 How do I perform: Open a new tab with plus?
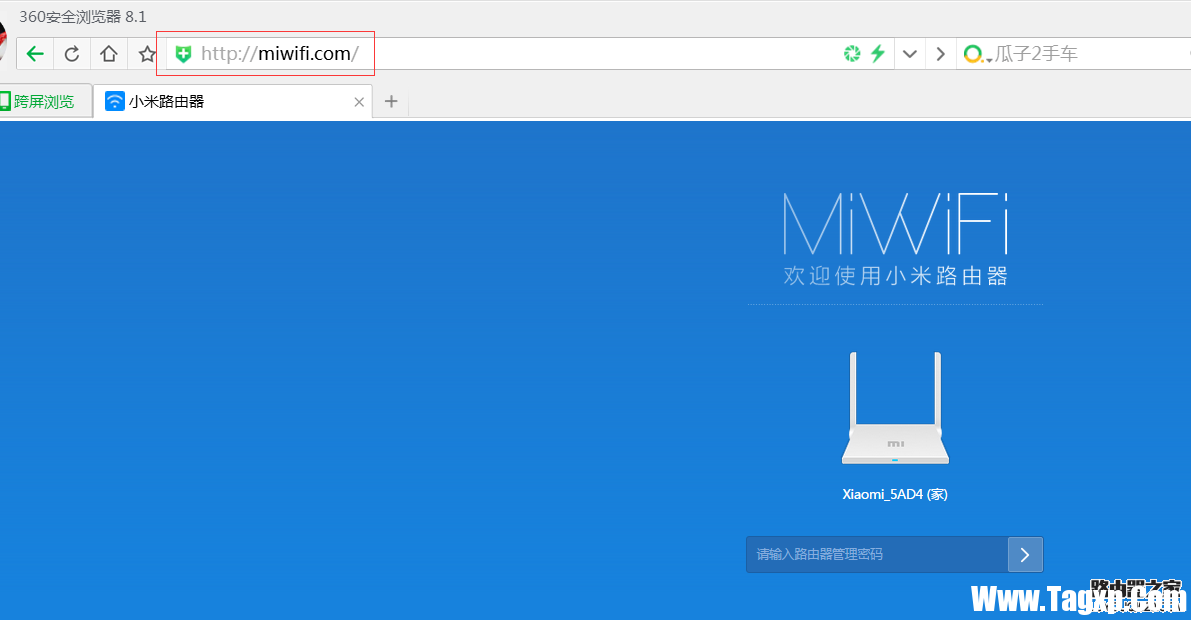click(x=391, y=101)
